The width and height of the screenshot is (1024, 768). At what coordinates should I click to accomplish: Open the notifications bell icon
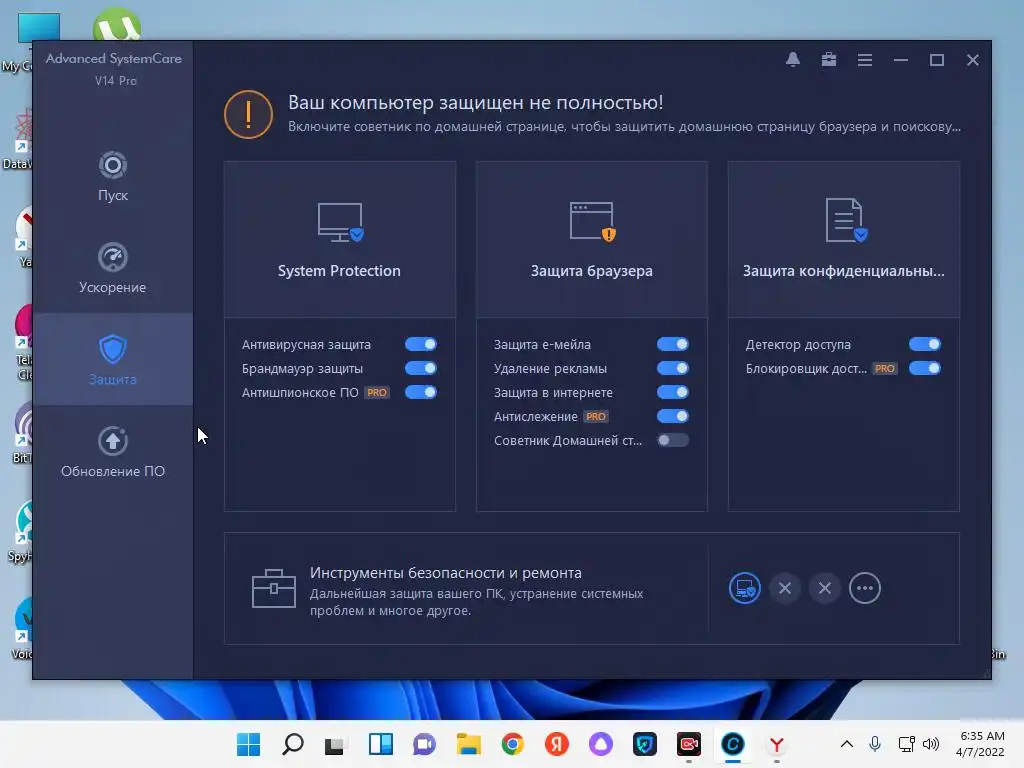[x=793, y=59]
